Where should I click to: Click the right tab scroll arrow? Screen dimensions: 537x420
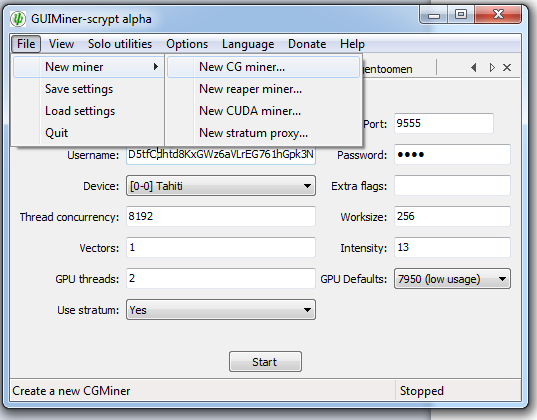(492, 67)
